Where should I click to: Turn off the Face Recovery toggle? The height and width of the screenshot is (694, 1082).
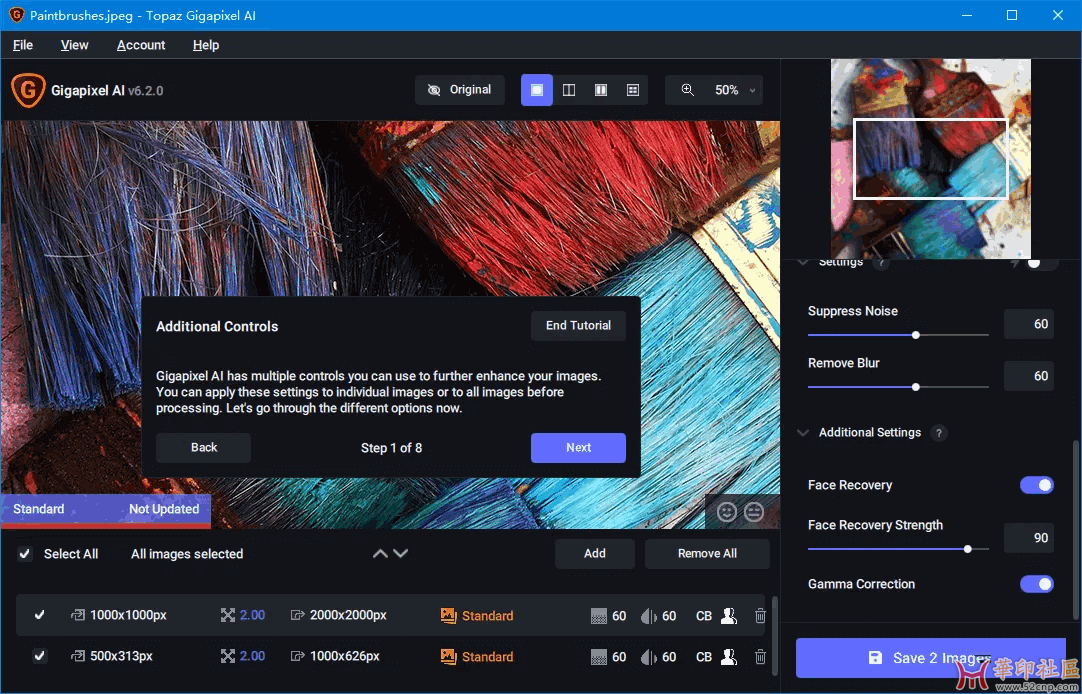pos(1036,485)
